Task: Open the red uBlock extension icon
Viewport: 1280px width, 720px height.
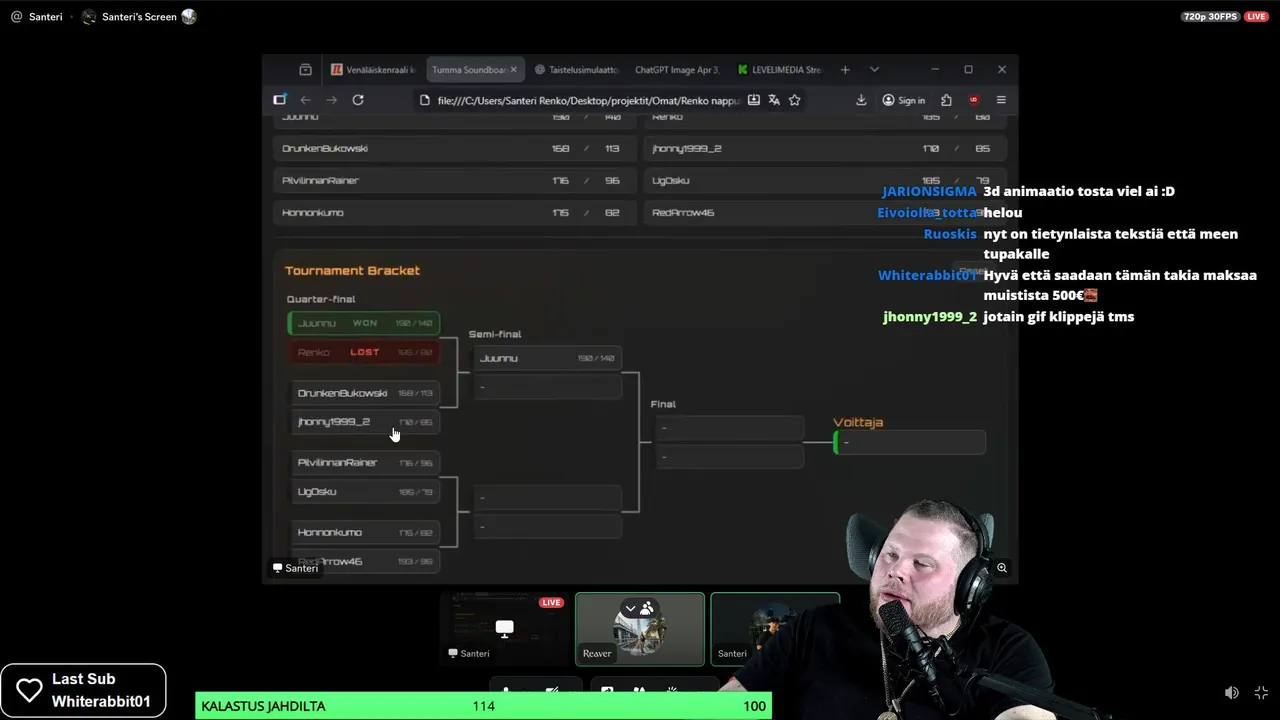Action: point(974,100)
